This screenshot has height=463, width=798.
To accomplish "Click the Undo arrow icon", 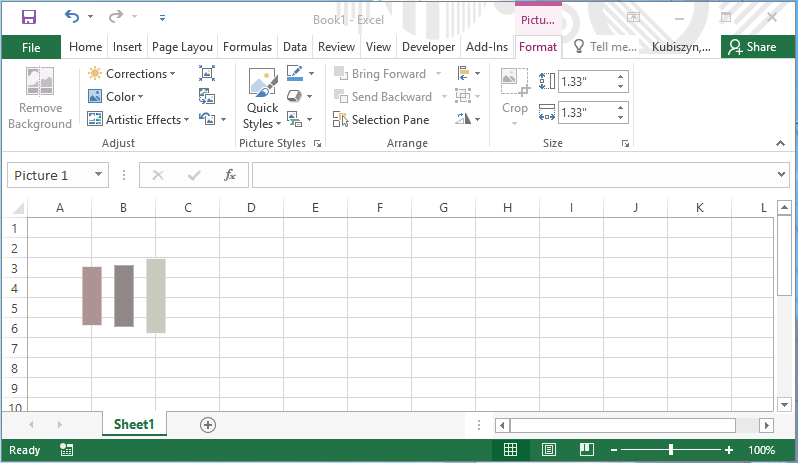I will 72,17.
